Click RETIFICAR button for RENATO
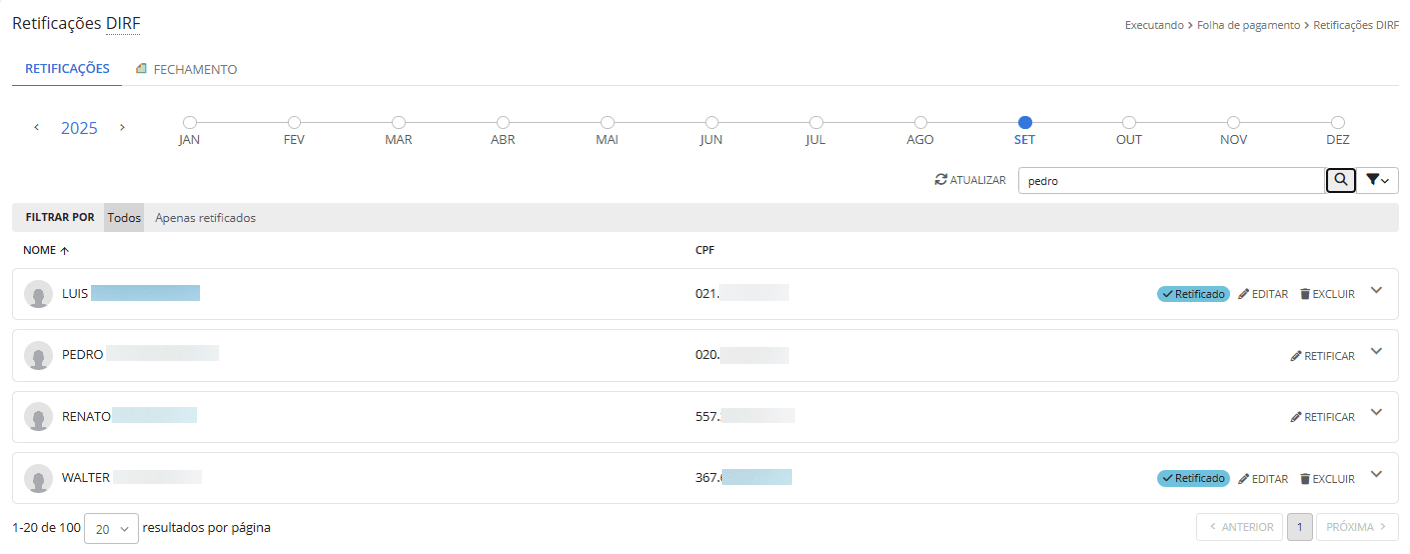 pos(1322,417)
